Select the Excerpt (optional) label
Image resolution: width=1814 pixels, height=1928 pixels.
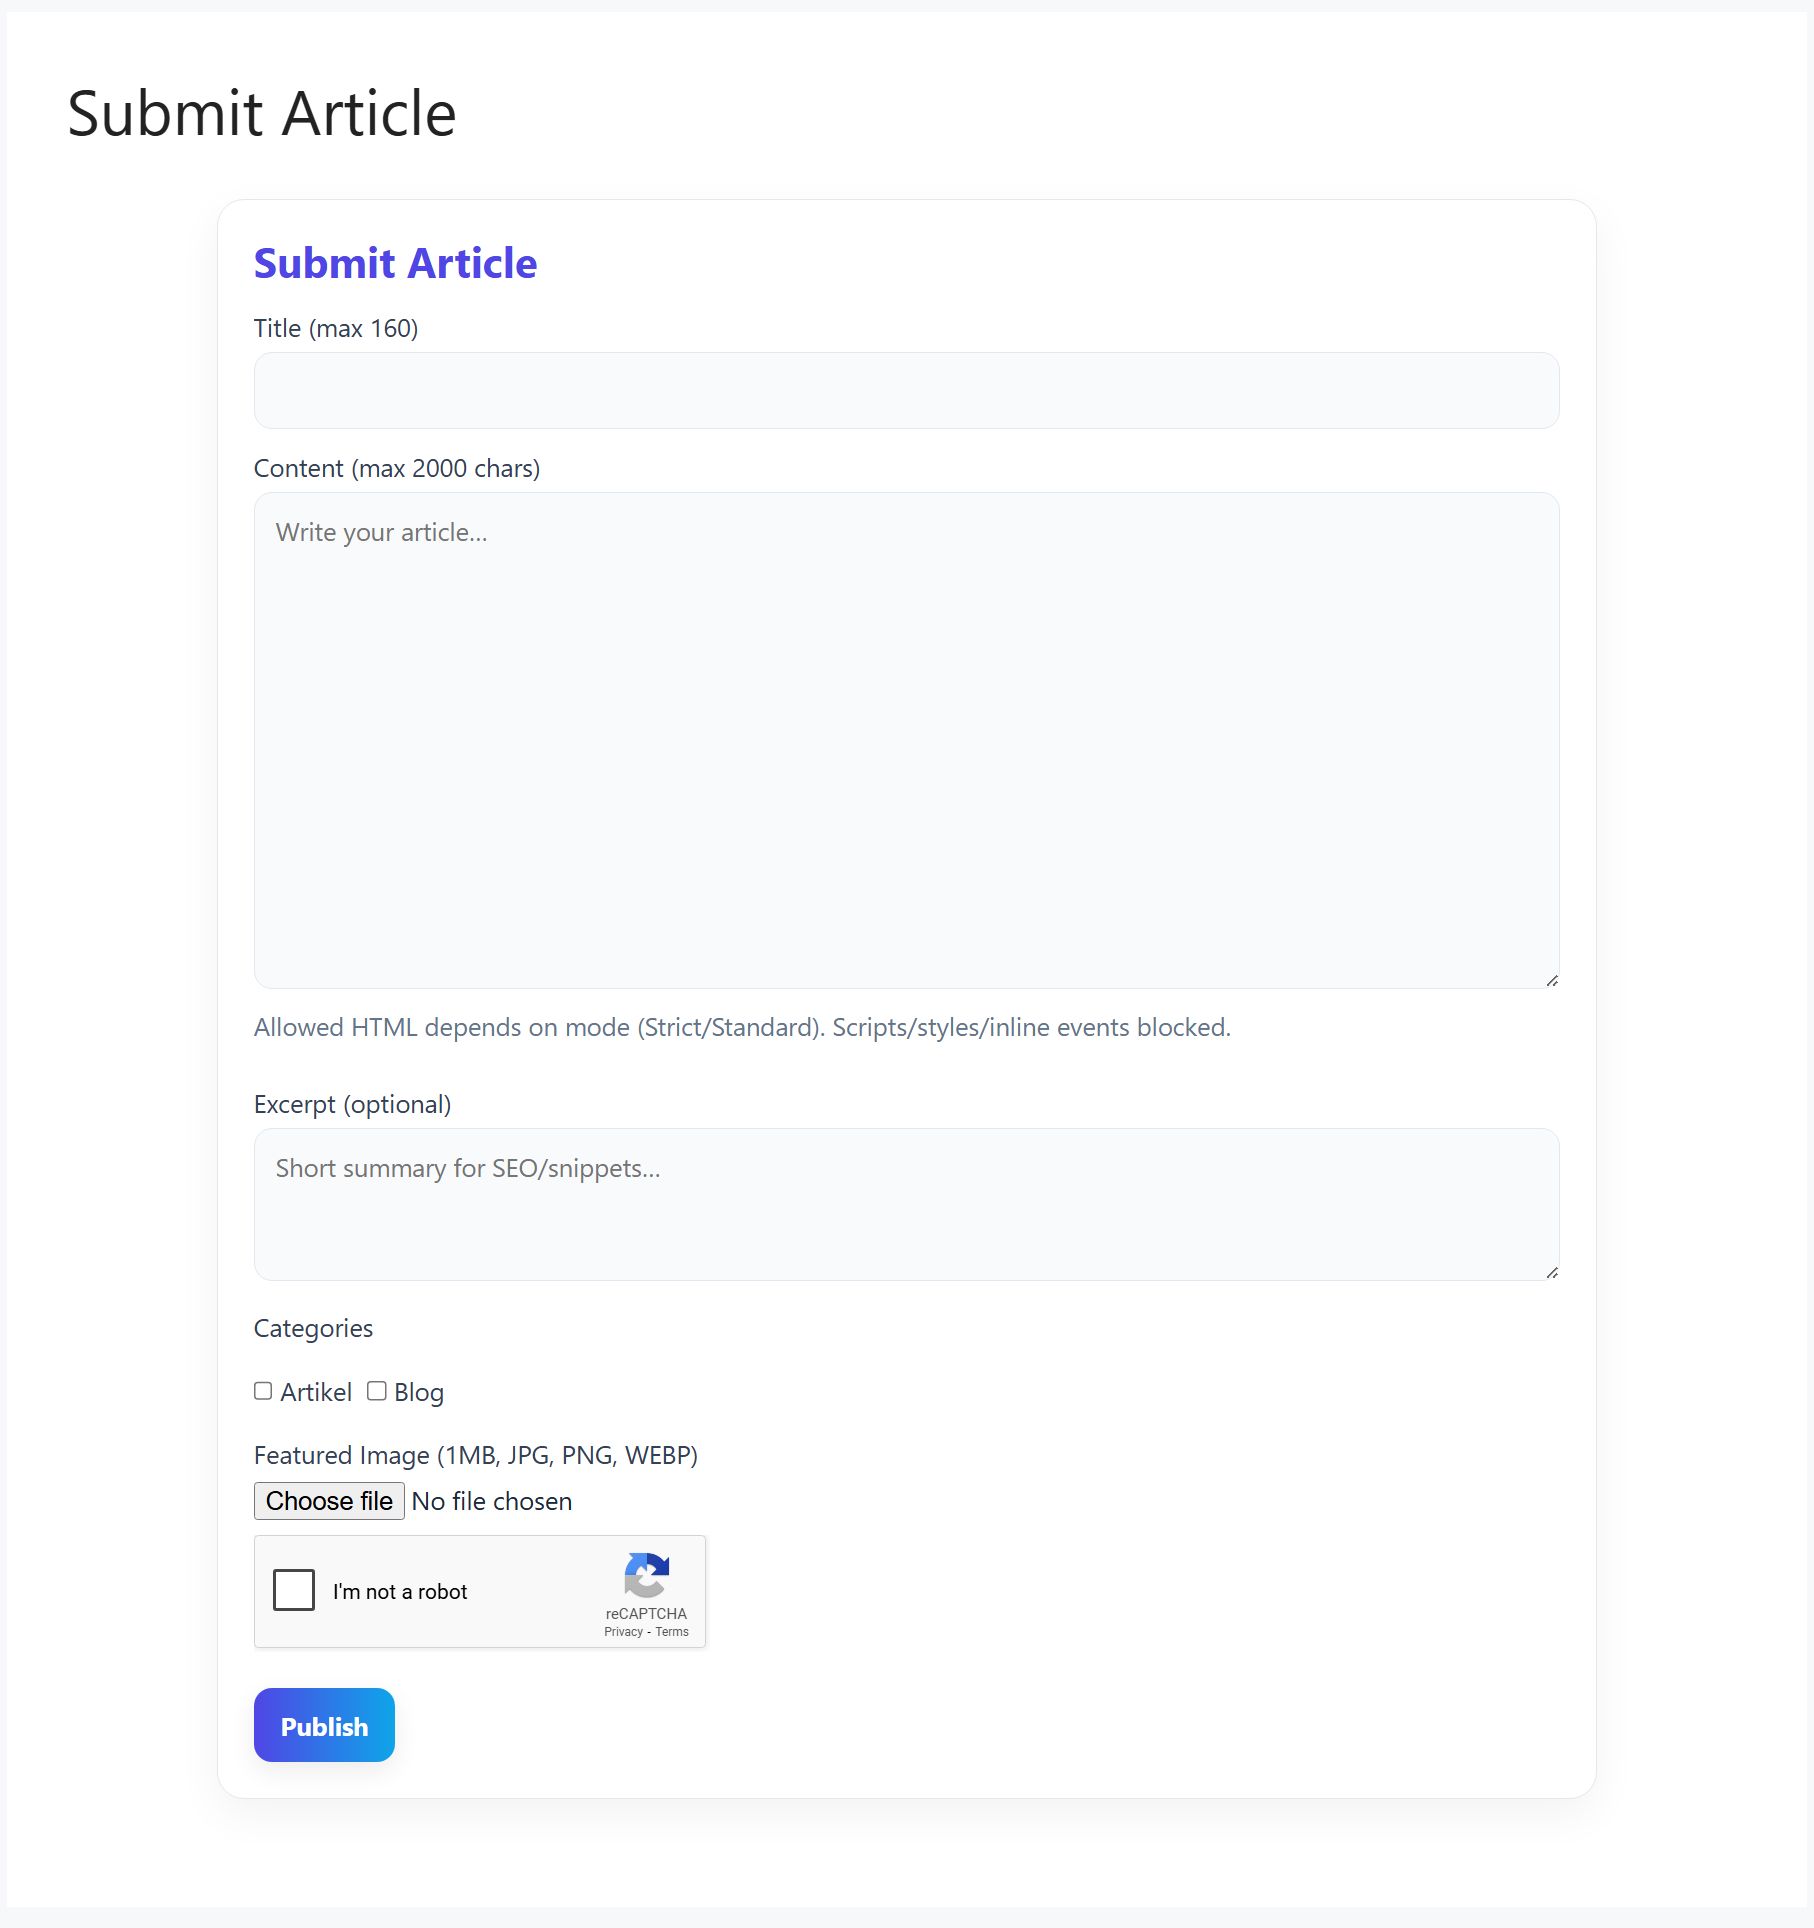[x=352, y=1104]
